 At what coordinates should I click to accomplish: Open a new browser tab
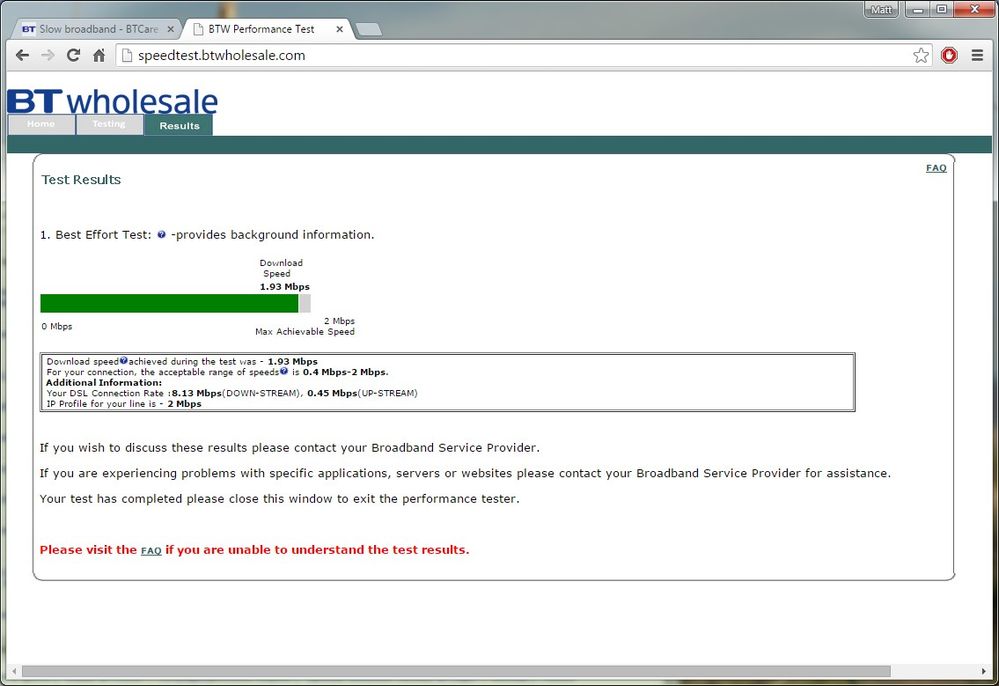point(368,29)
